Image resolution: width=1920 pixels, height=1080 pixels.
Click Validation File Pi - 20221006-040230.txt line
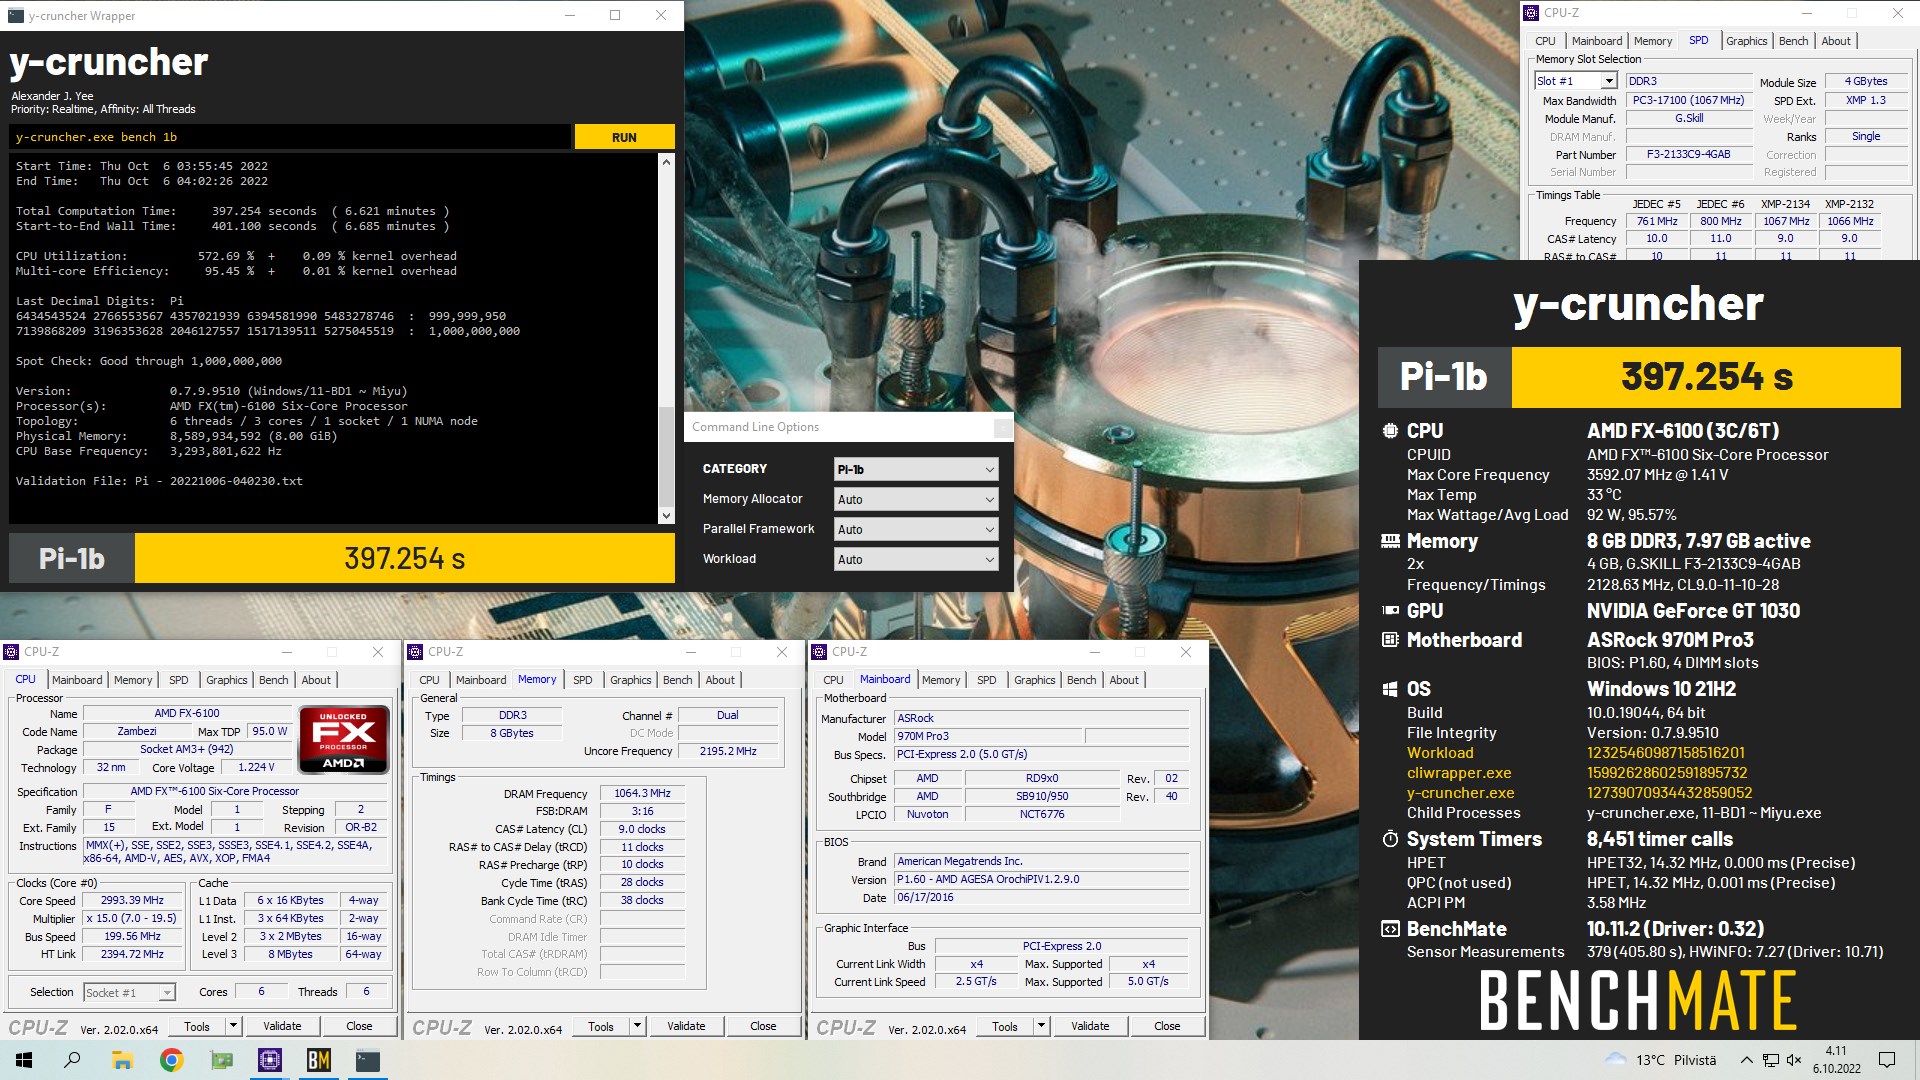(159, 481)
